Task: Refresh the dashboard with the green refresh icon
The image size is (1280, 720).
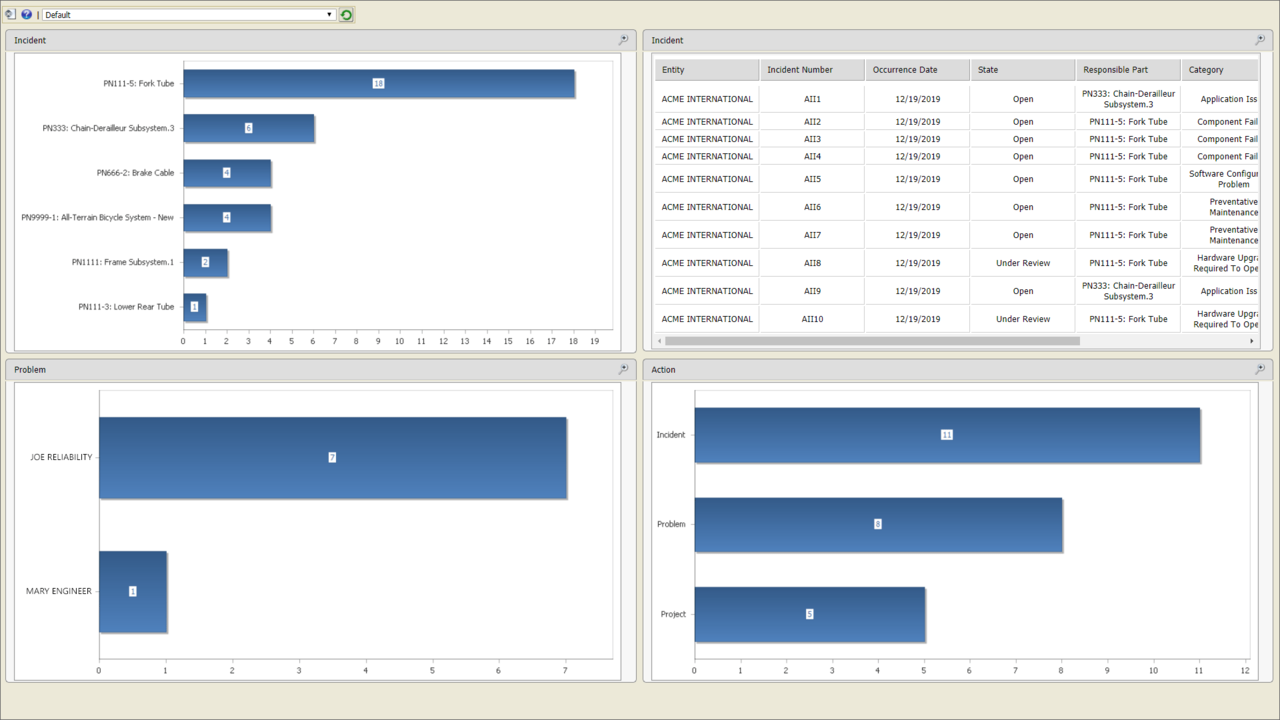Action: point(346,14)
